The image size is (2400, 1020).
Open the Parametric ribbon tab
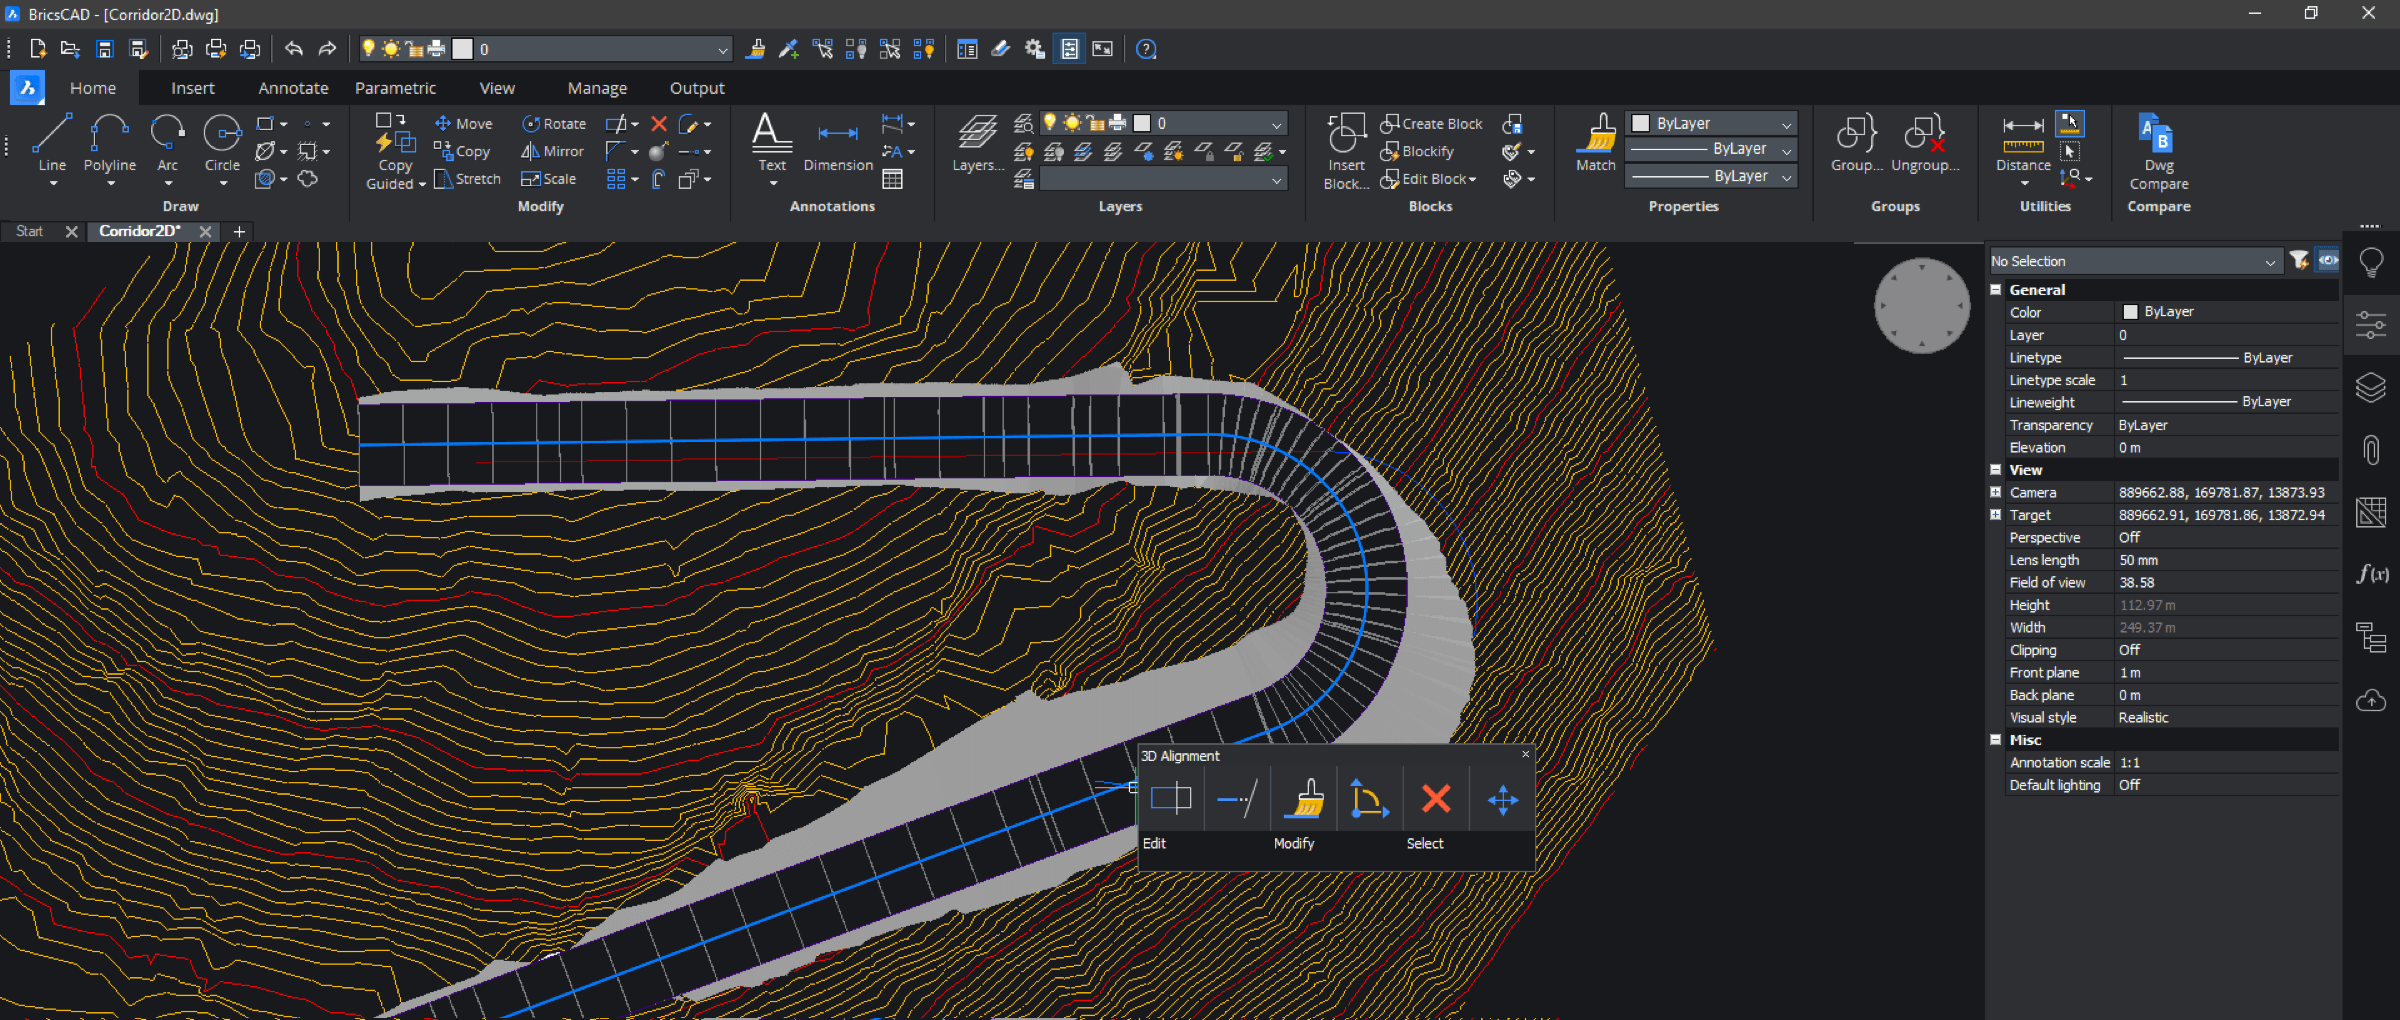(395, 88)
